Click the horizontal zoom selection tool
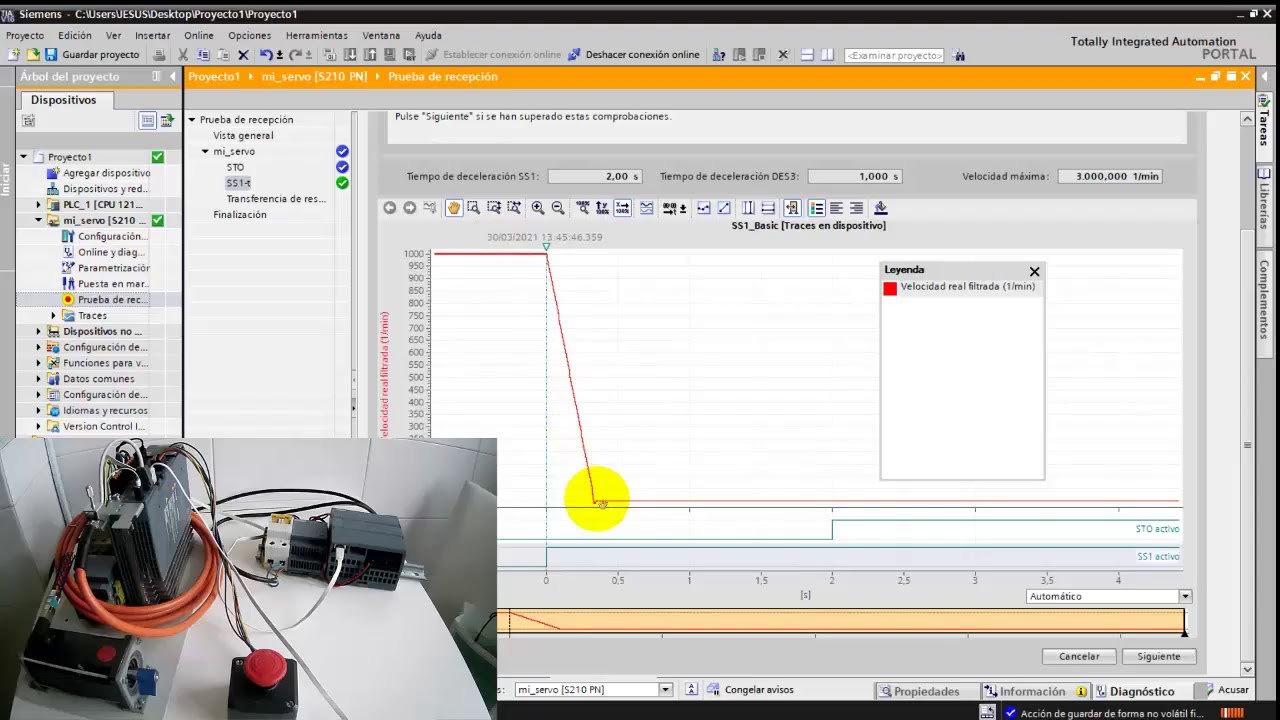This screenshot has width=1280, height=720. tap(514, 208)
